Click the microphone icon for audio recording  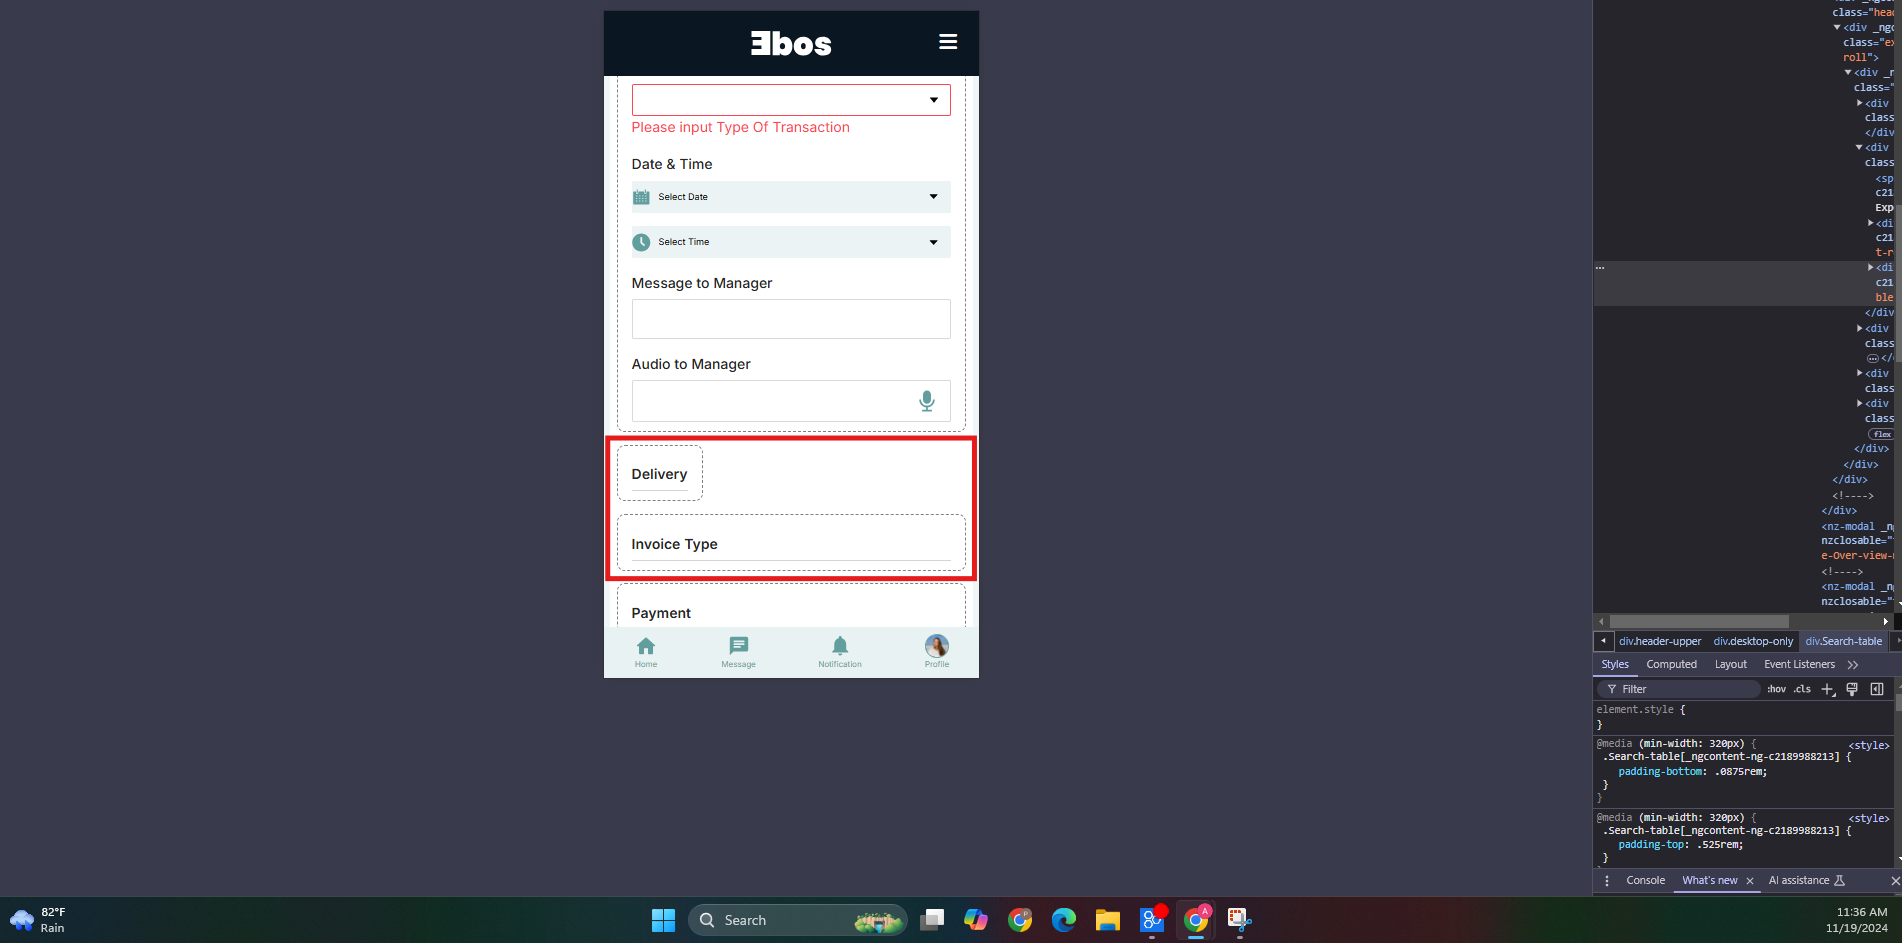click(x=927, y=401)
